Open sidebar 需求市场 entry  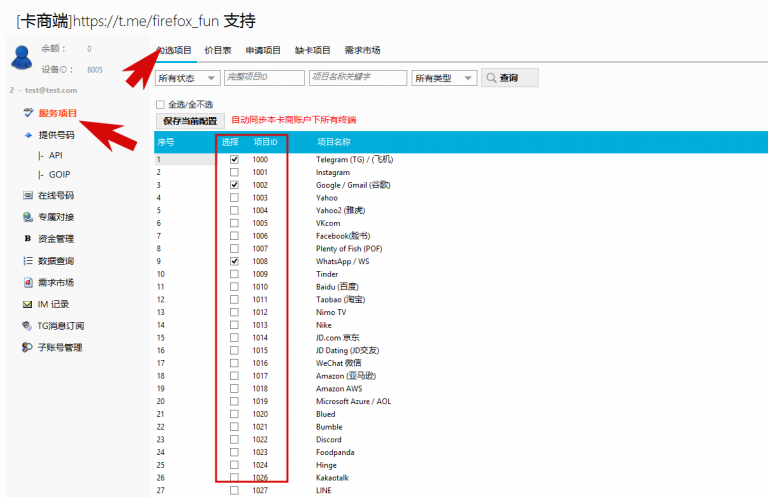[56, 283]
